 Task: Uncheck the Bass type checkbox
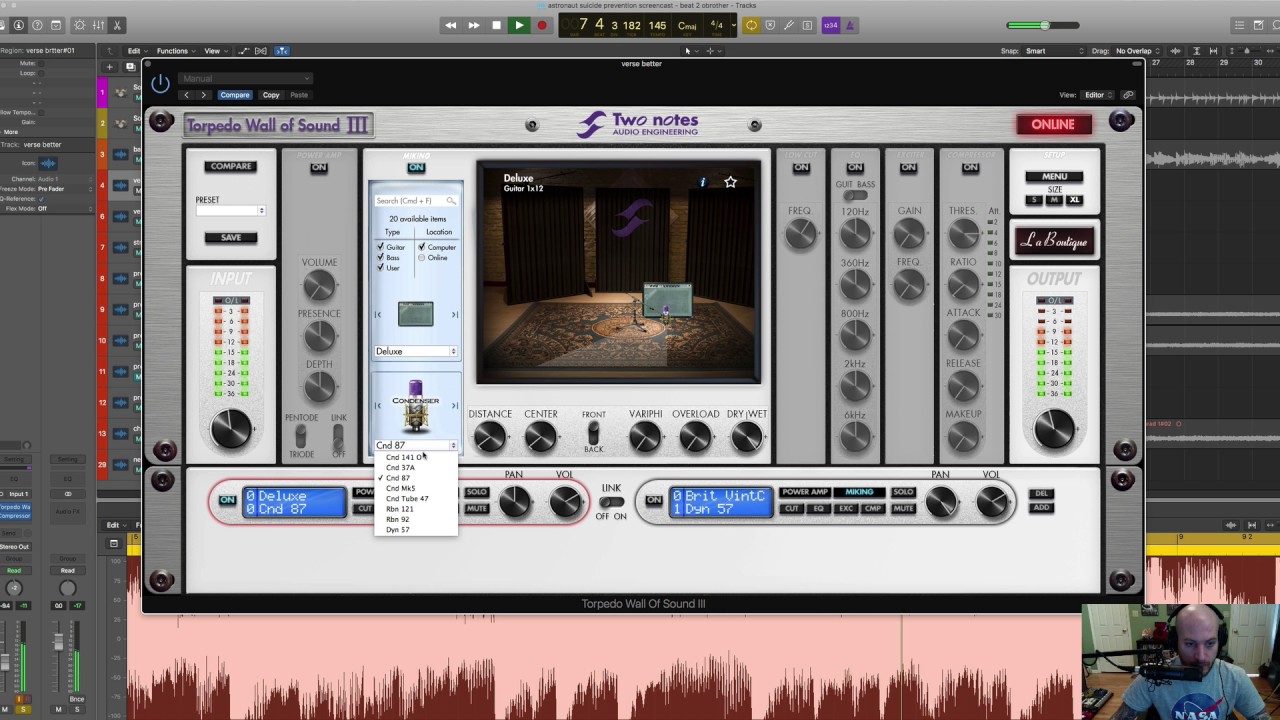click(380, 257)
